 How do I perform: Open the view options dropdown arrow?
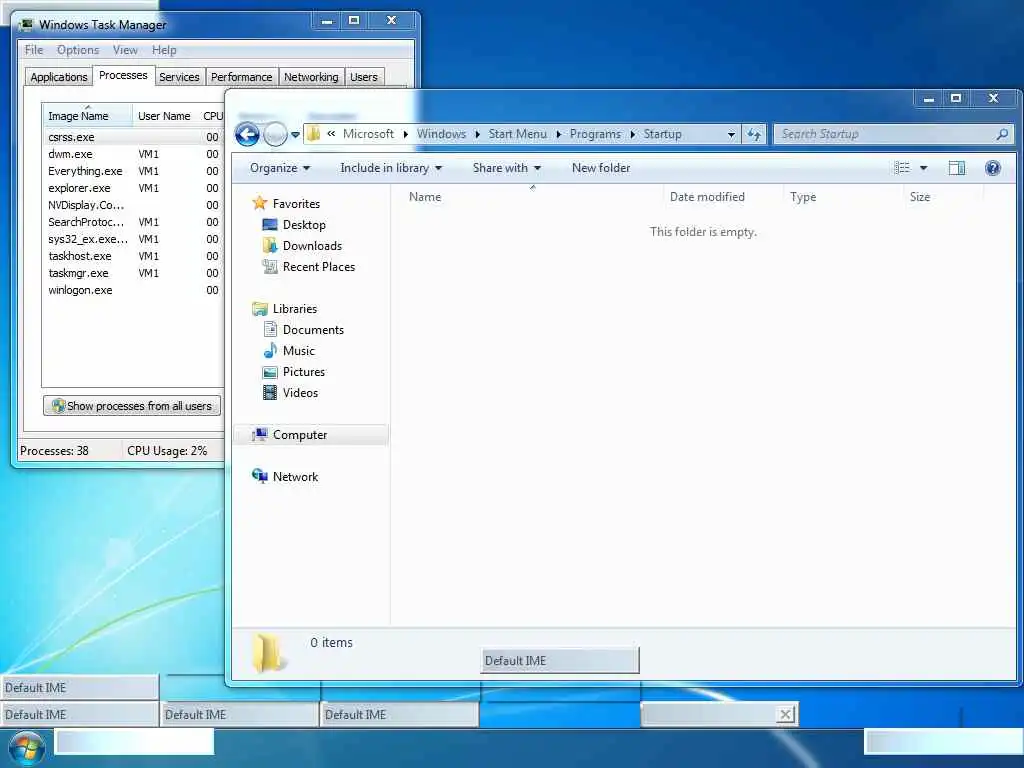click(x=923, y=168)
